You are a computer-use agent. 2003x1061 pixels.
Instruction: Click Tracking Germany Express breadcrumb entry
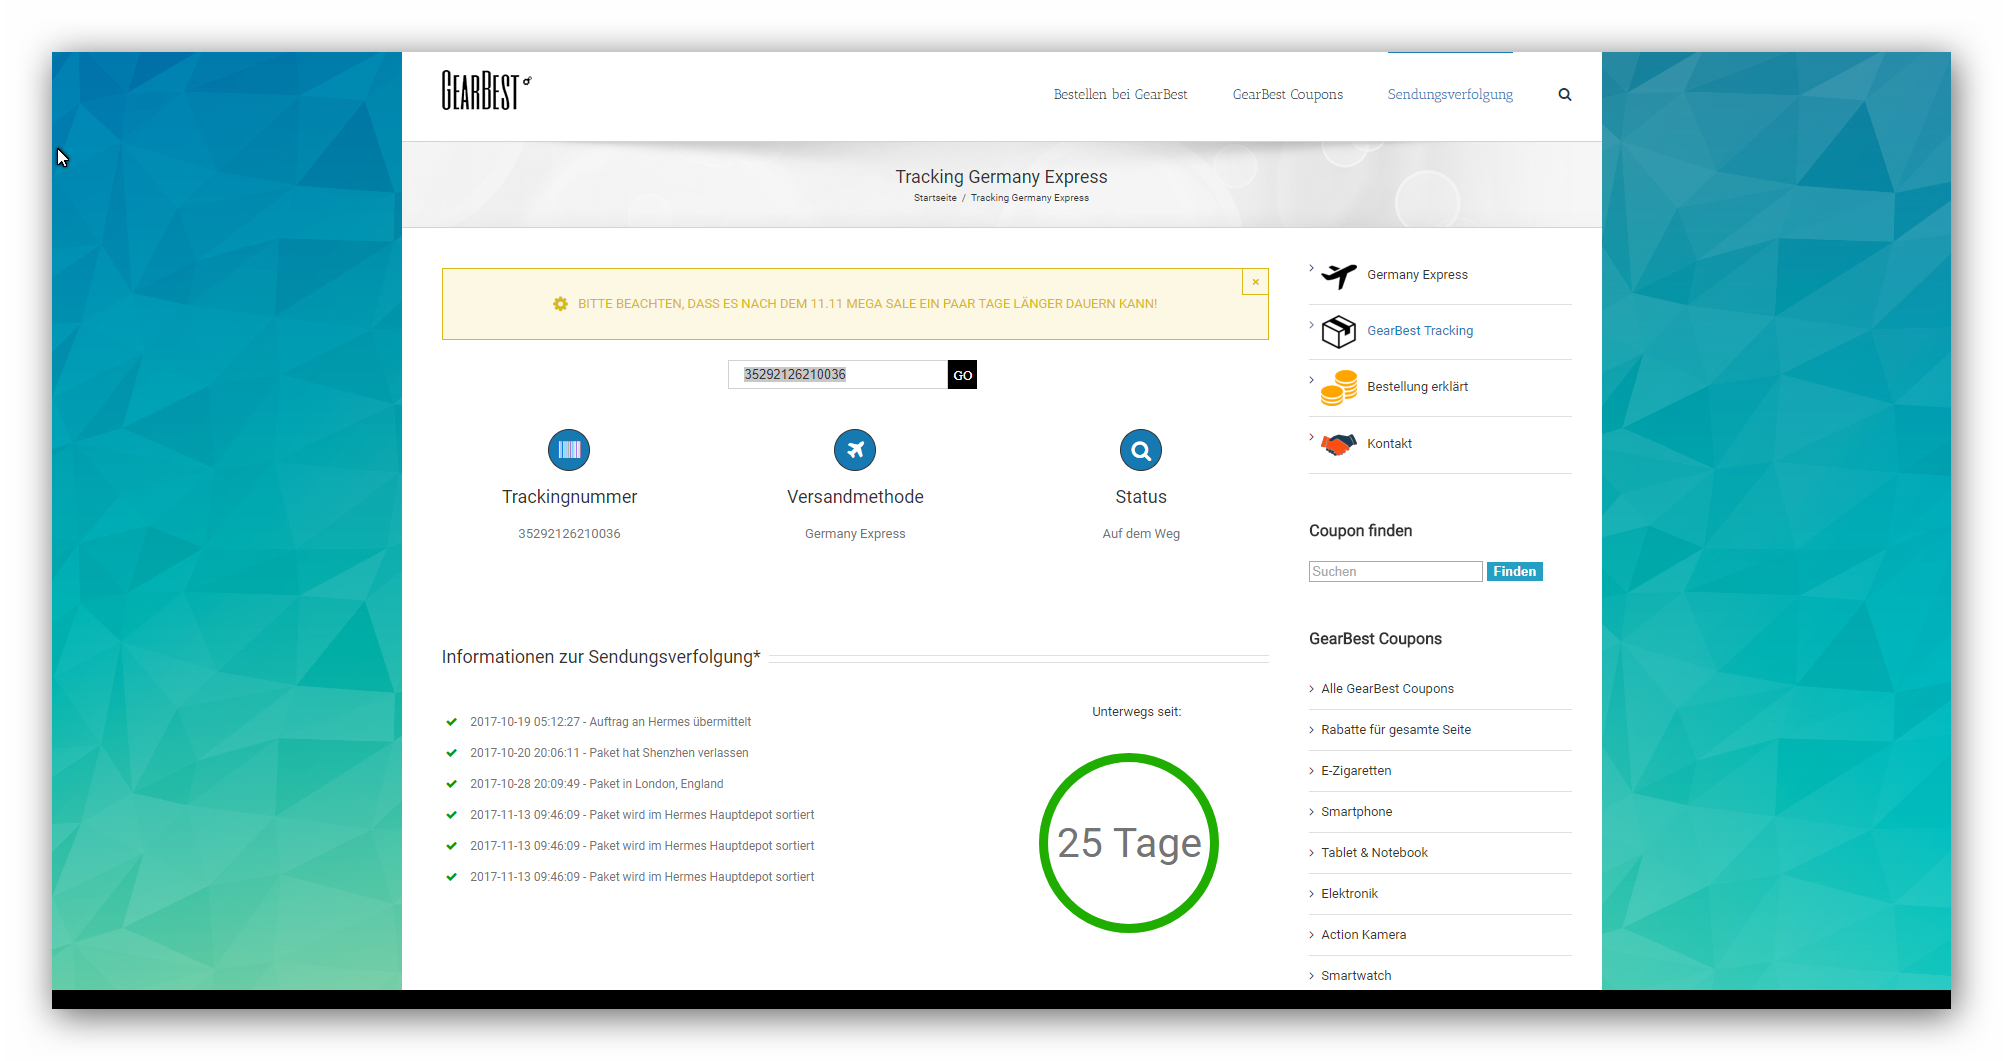pyautogui.click(x=1030, y=198)
